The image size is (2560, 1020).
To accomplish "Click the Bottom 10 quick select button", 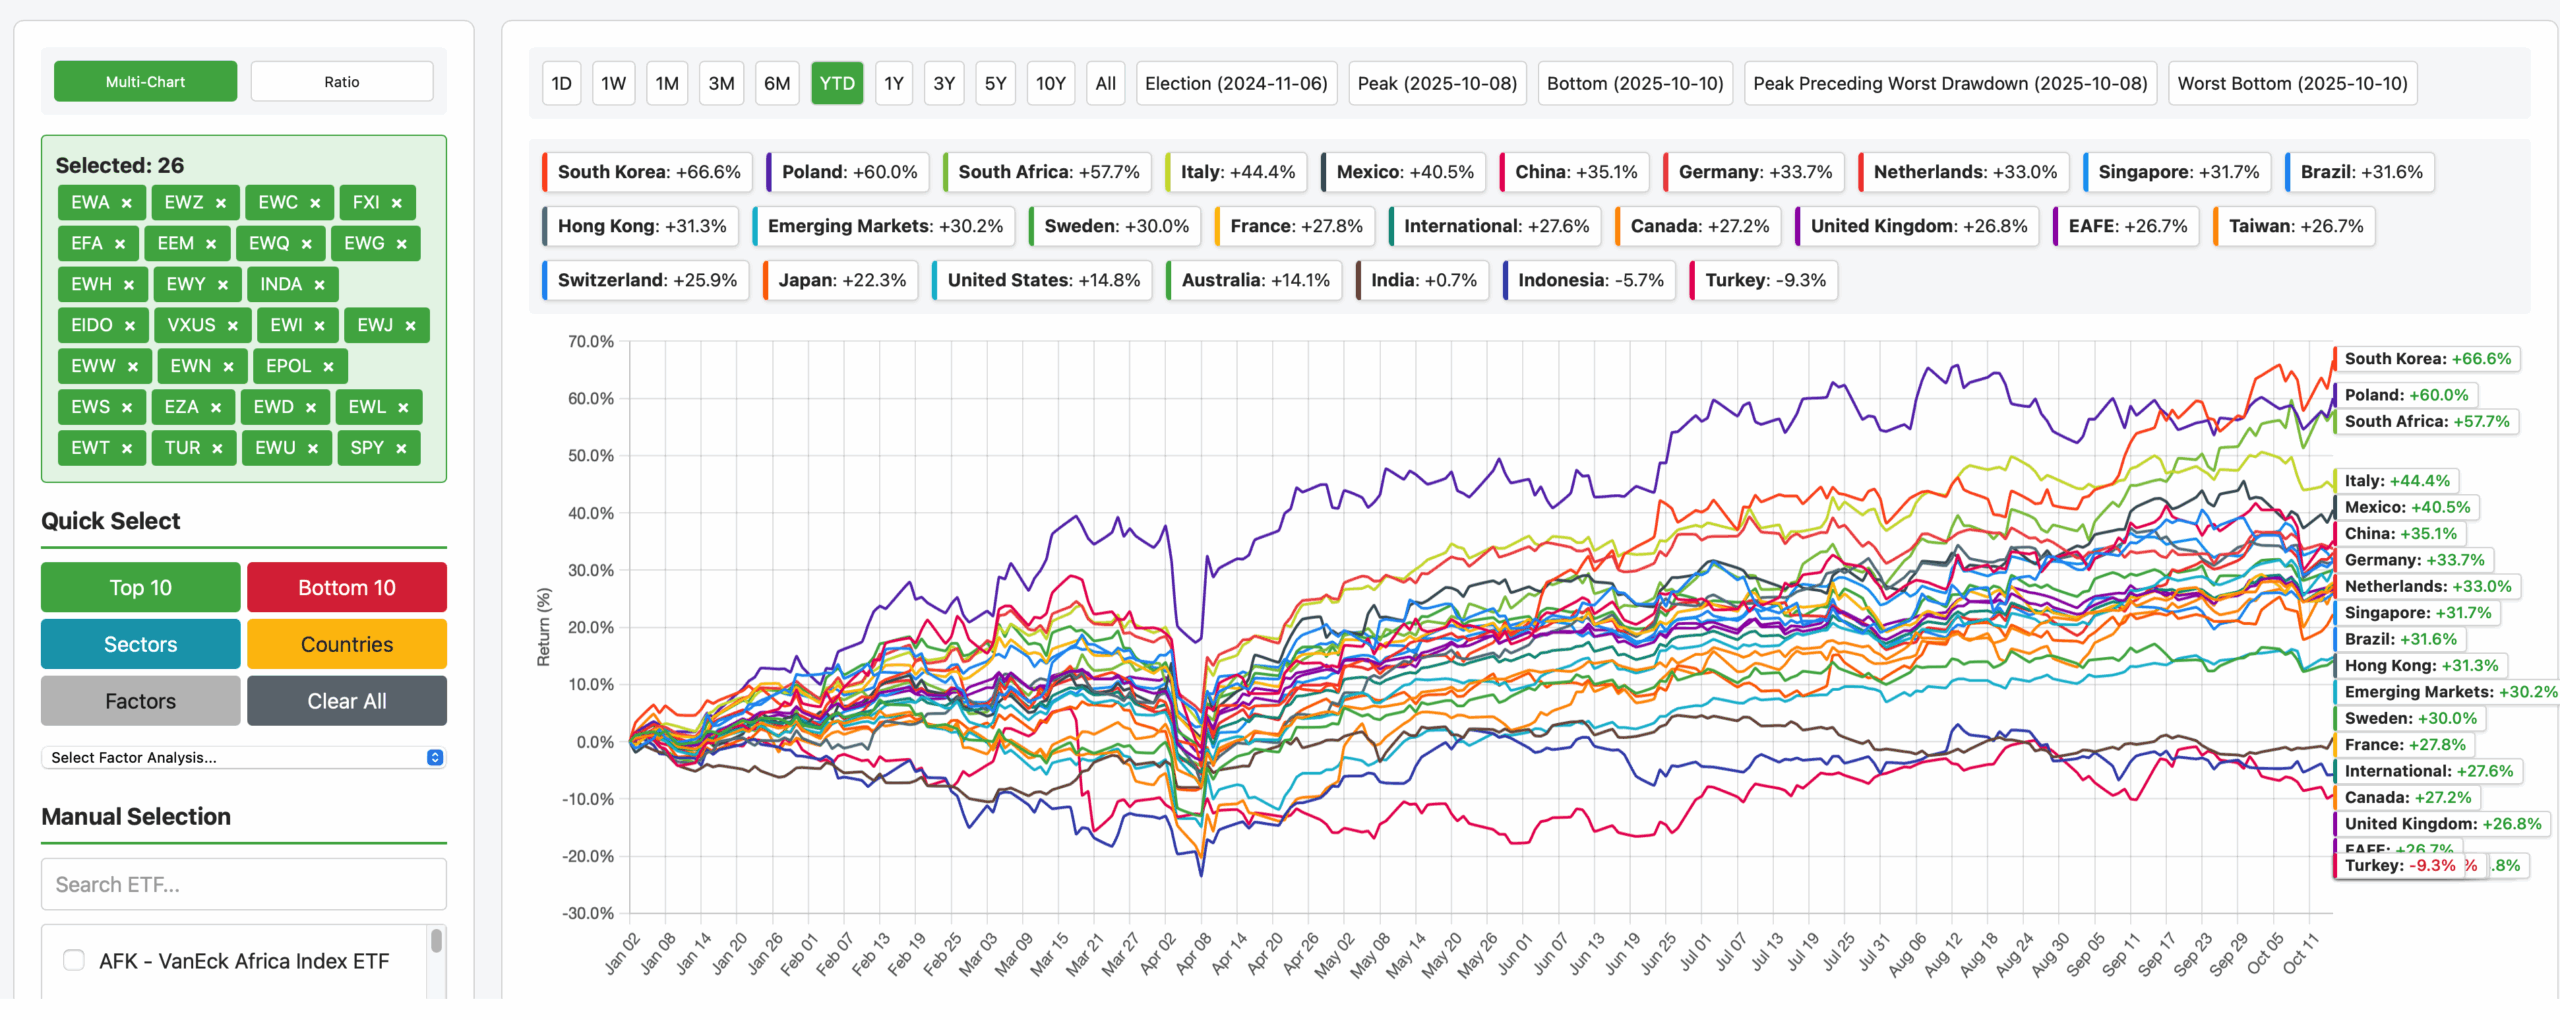I will click(346, 588).
